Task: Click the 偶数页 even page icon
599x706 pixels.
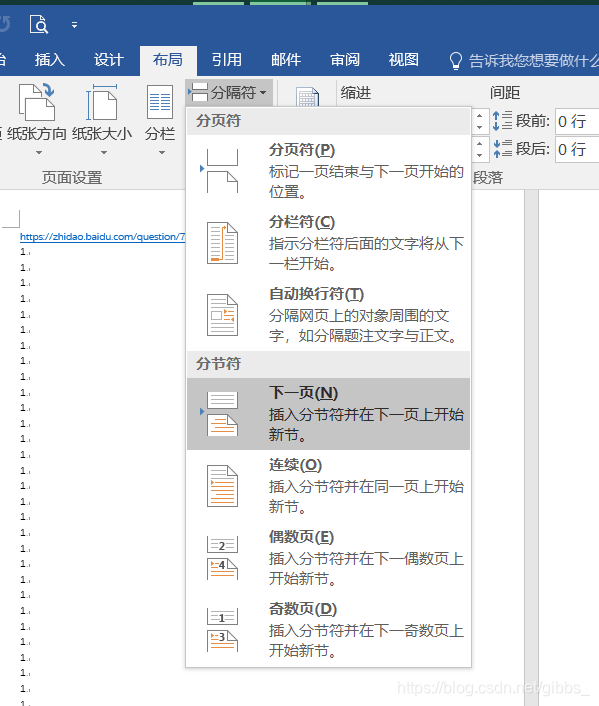Action: click(222, 558)
